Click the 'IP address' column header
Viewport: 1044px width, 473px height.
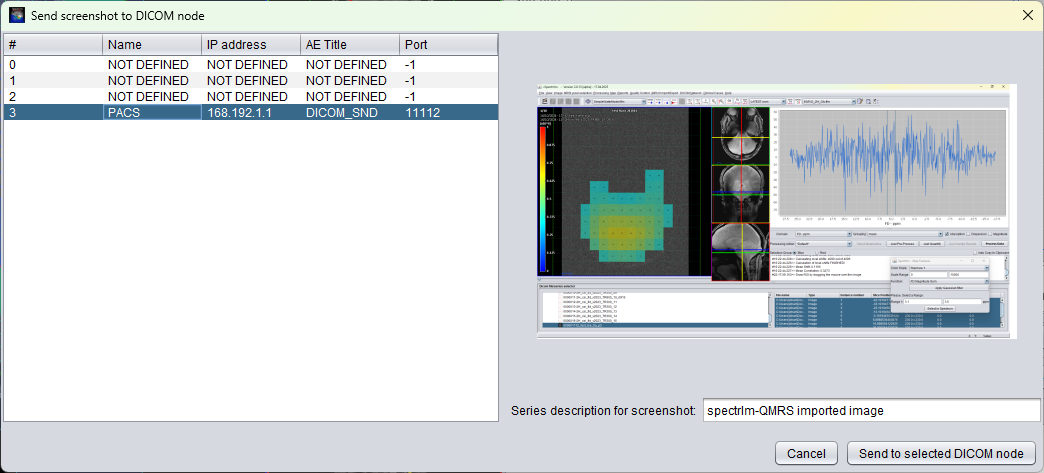coord(250,45)
